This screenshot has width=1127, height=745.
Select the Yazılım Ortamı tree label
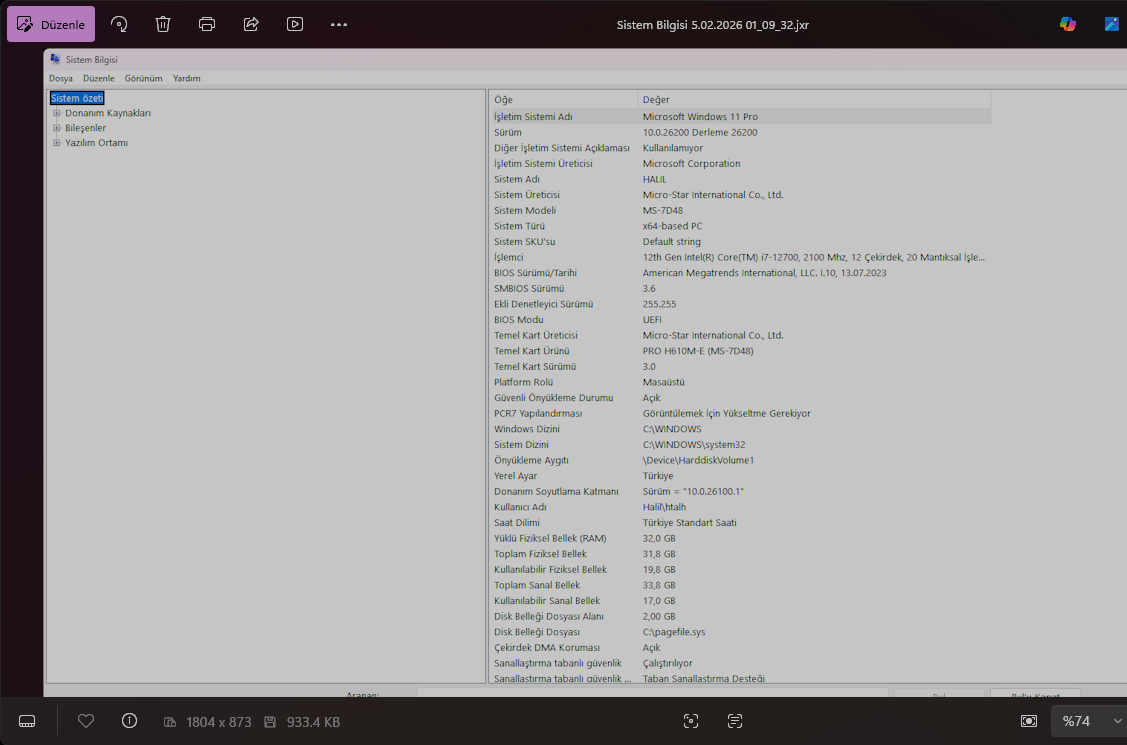tap(96, 142)
